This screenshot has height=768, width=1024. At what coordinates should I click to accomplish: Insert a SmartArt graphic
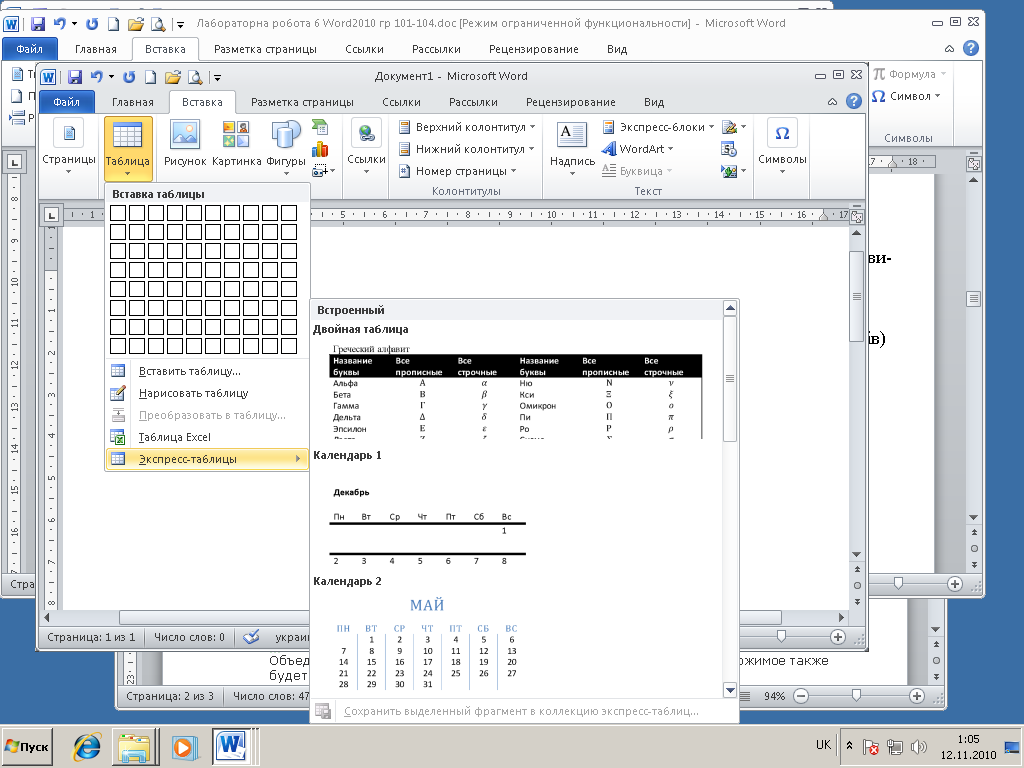point(320,127)
